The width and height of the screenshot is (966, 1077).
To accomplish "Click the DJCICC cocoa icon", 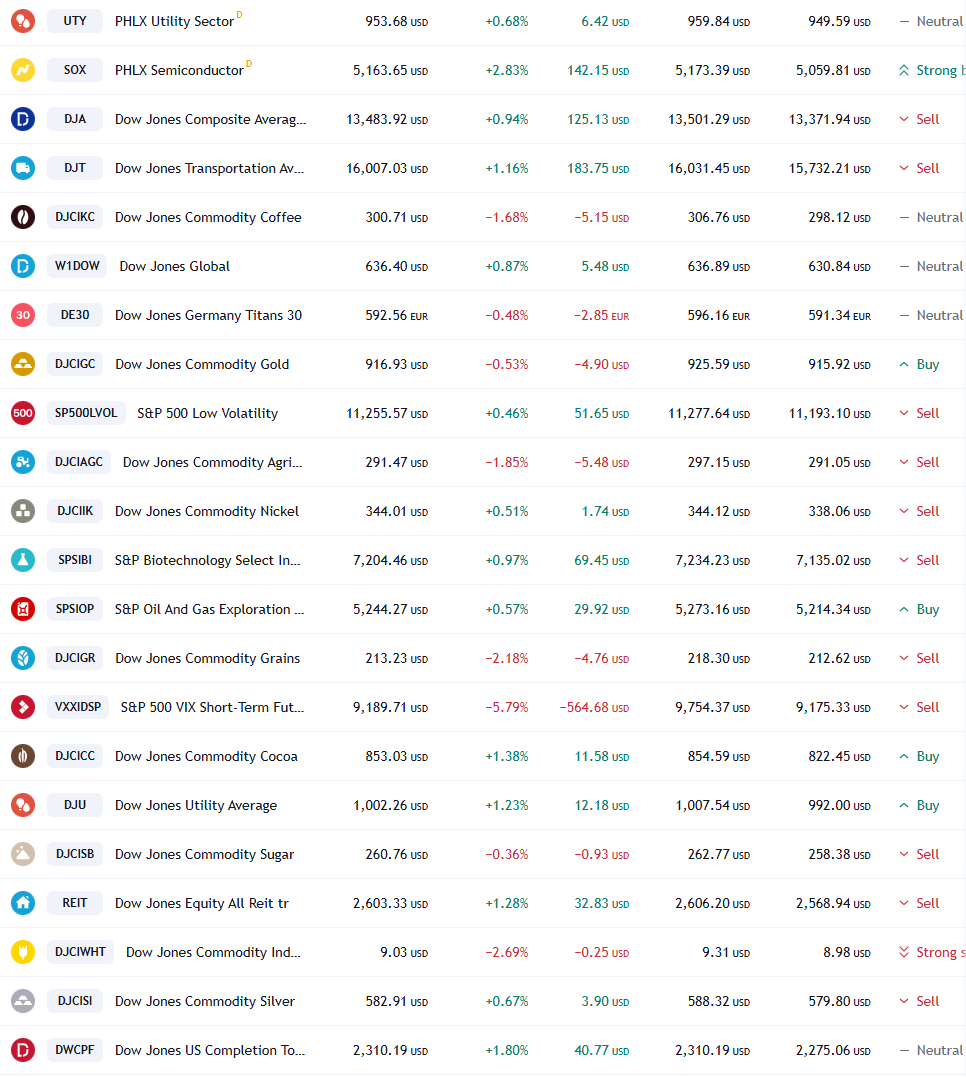I will (x=23, y=756).
